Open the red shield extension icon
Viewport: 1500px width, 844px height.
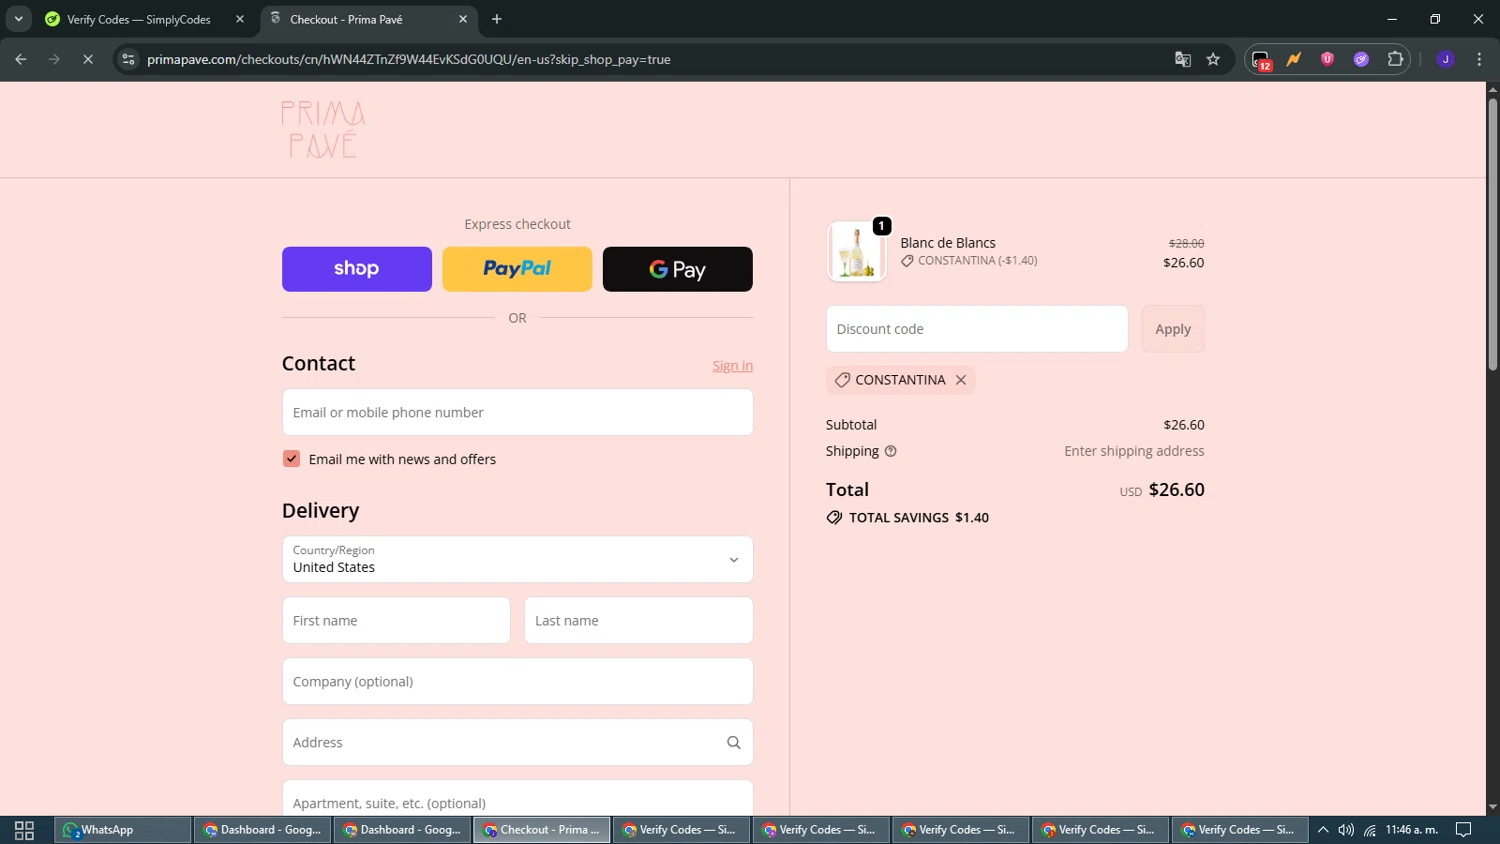1327,59
